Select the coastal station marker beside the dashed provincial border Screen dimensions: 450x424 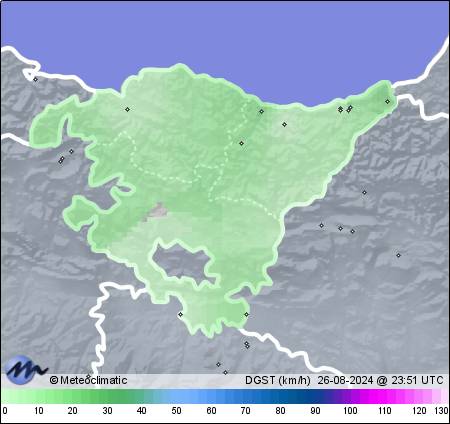tap(262, 111)
